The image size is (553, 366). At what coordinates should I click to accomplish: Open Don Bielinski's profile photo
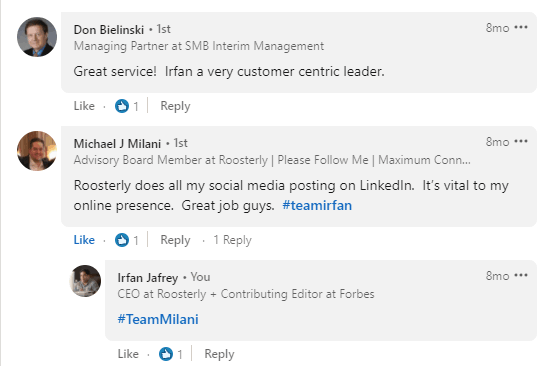pos(37,37)
